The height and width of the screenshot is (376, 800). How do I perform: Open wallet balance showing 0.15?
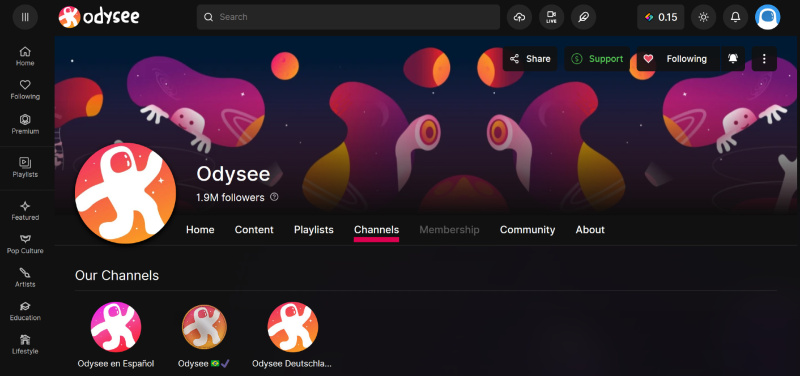[x=661, y=17]
